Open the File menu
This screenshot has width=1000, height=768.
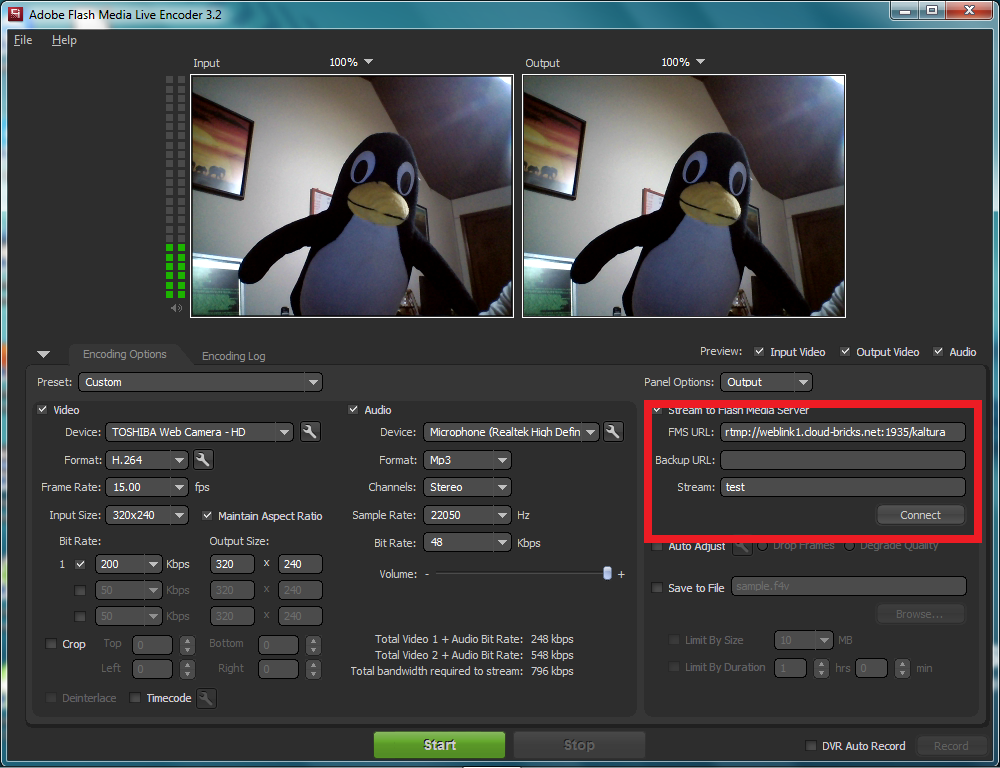[x=23, y=40]
